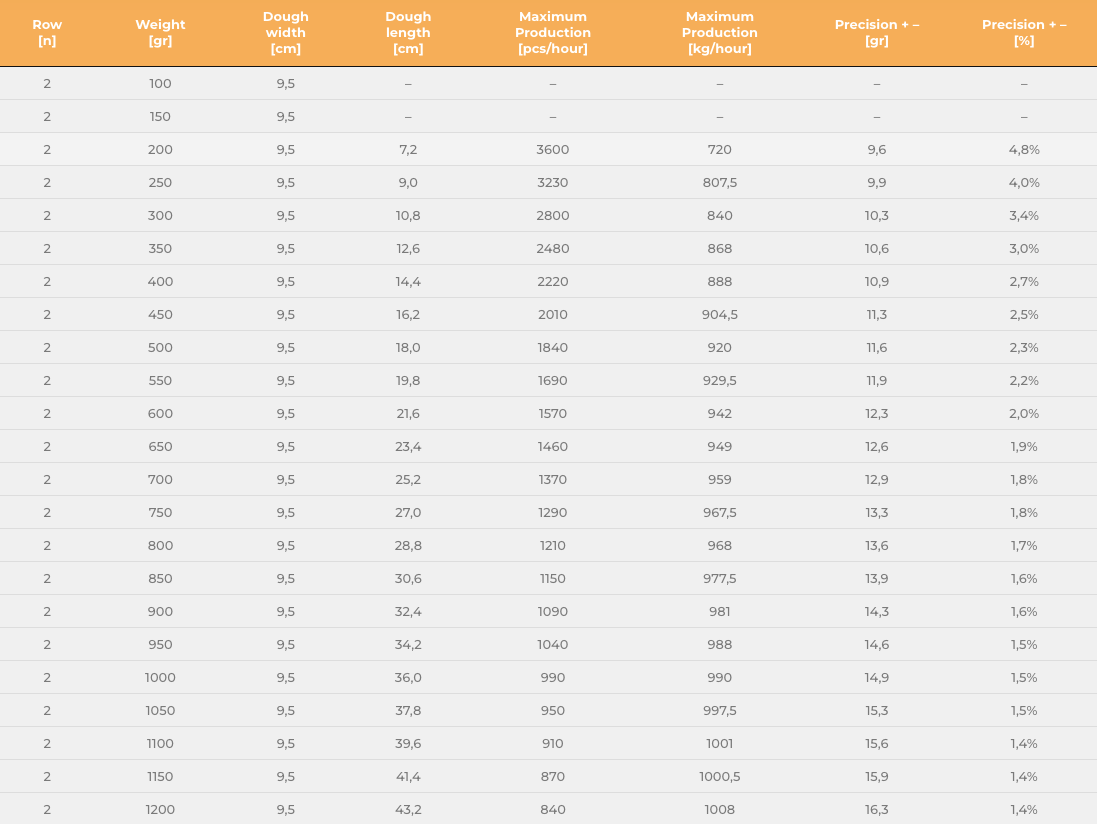Select the 807,5 kg/hour cell
Screen dimensions: 1097x824
click(x=719, y=183)
